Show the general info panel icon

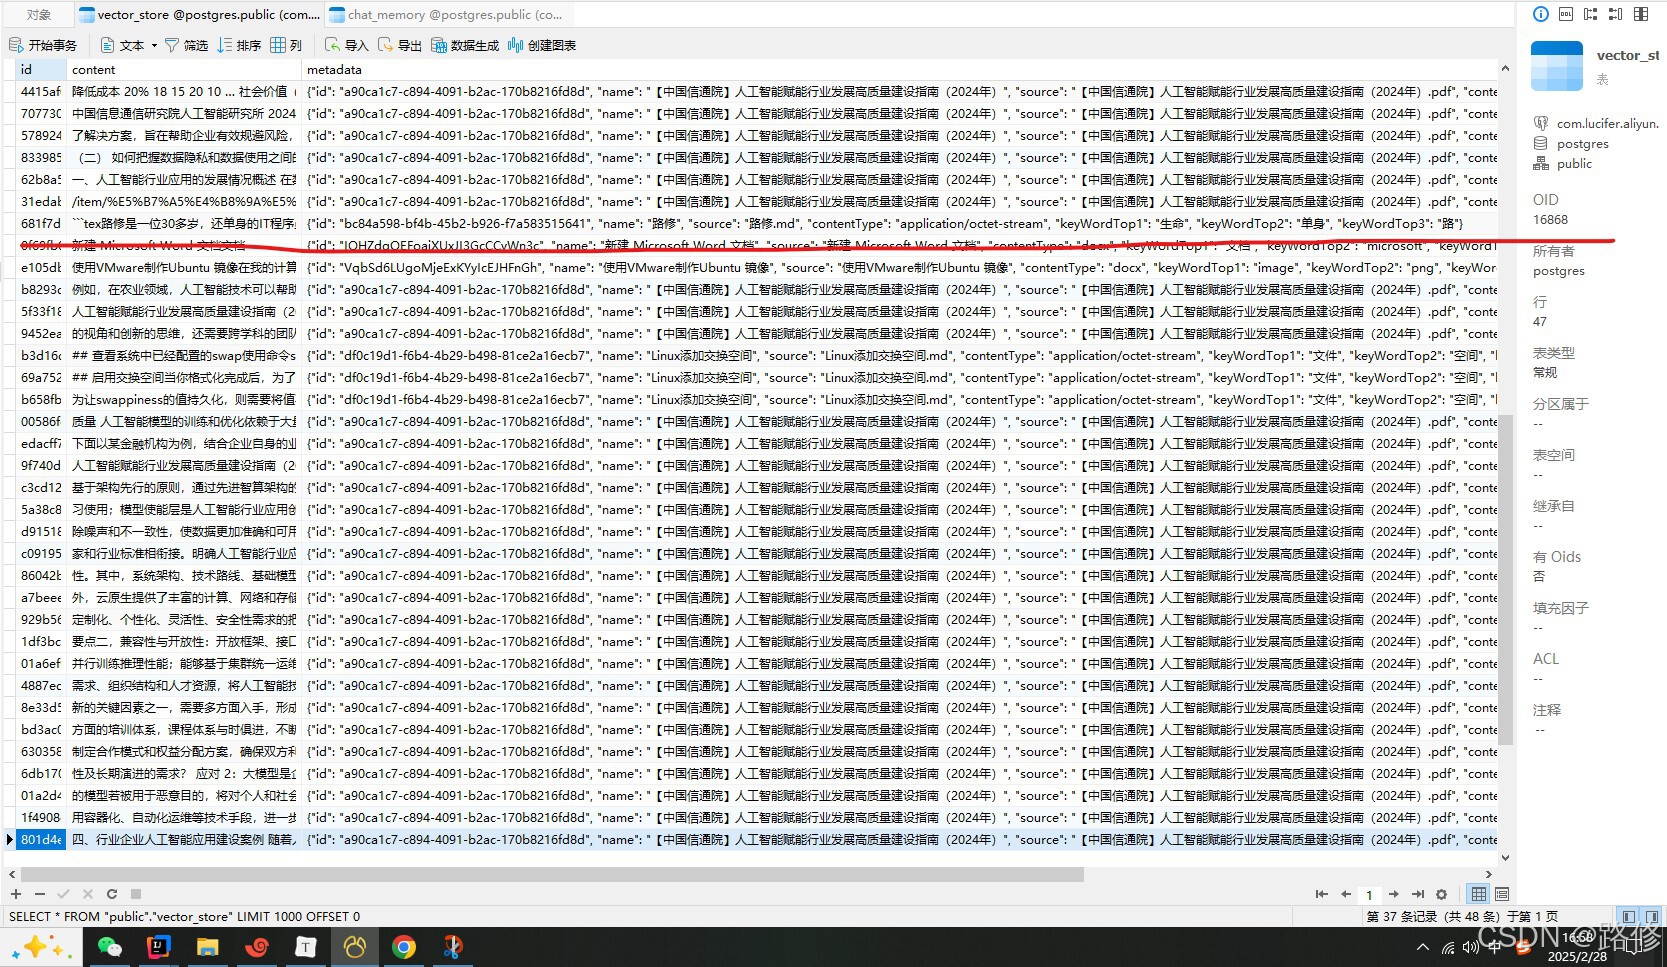coord(1541,14)
